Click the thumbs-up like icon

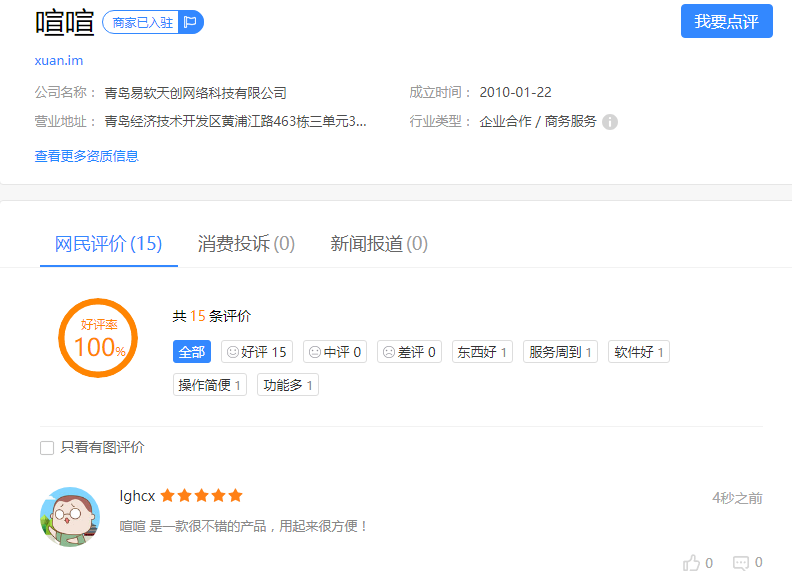click(x=691, y=563)
